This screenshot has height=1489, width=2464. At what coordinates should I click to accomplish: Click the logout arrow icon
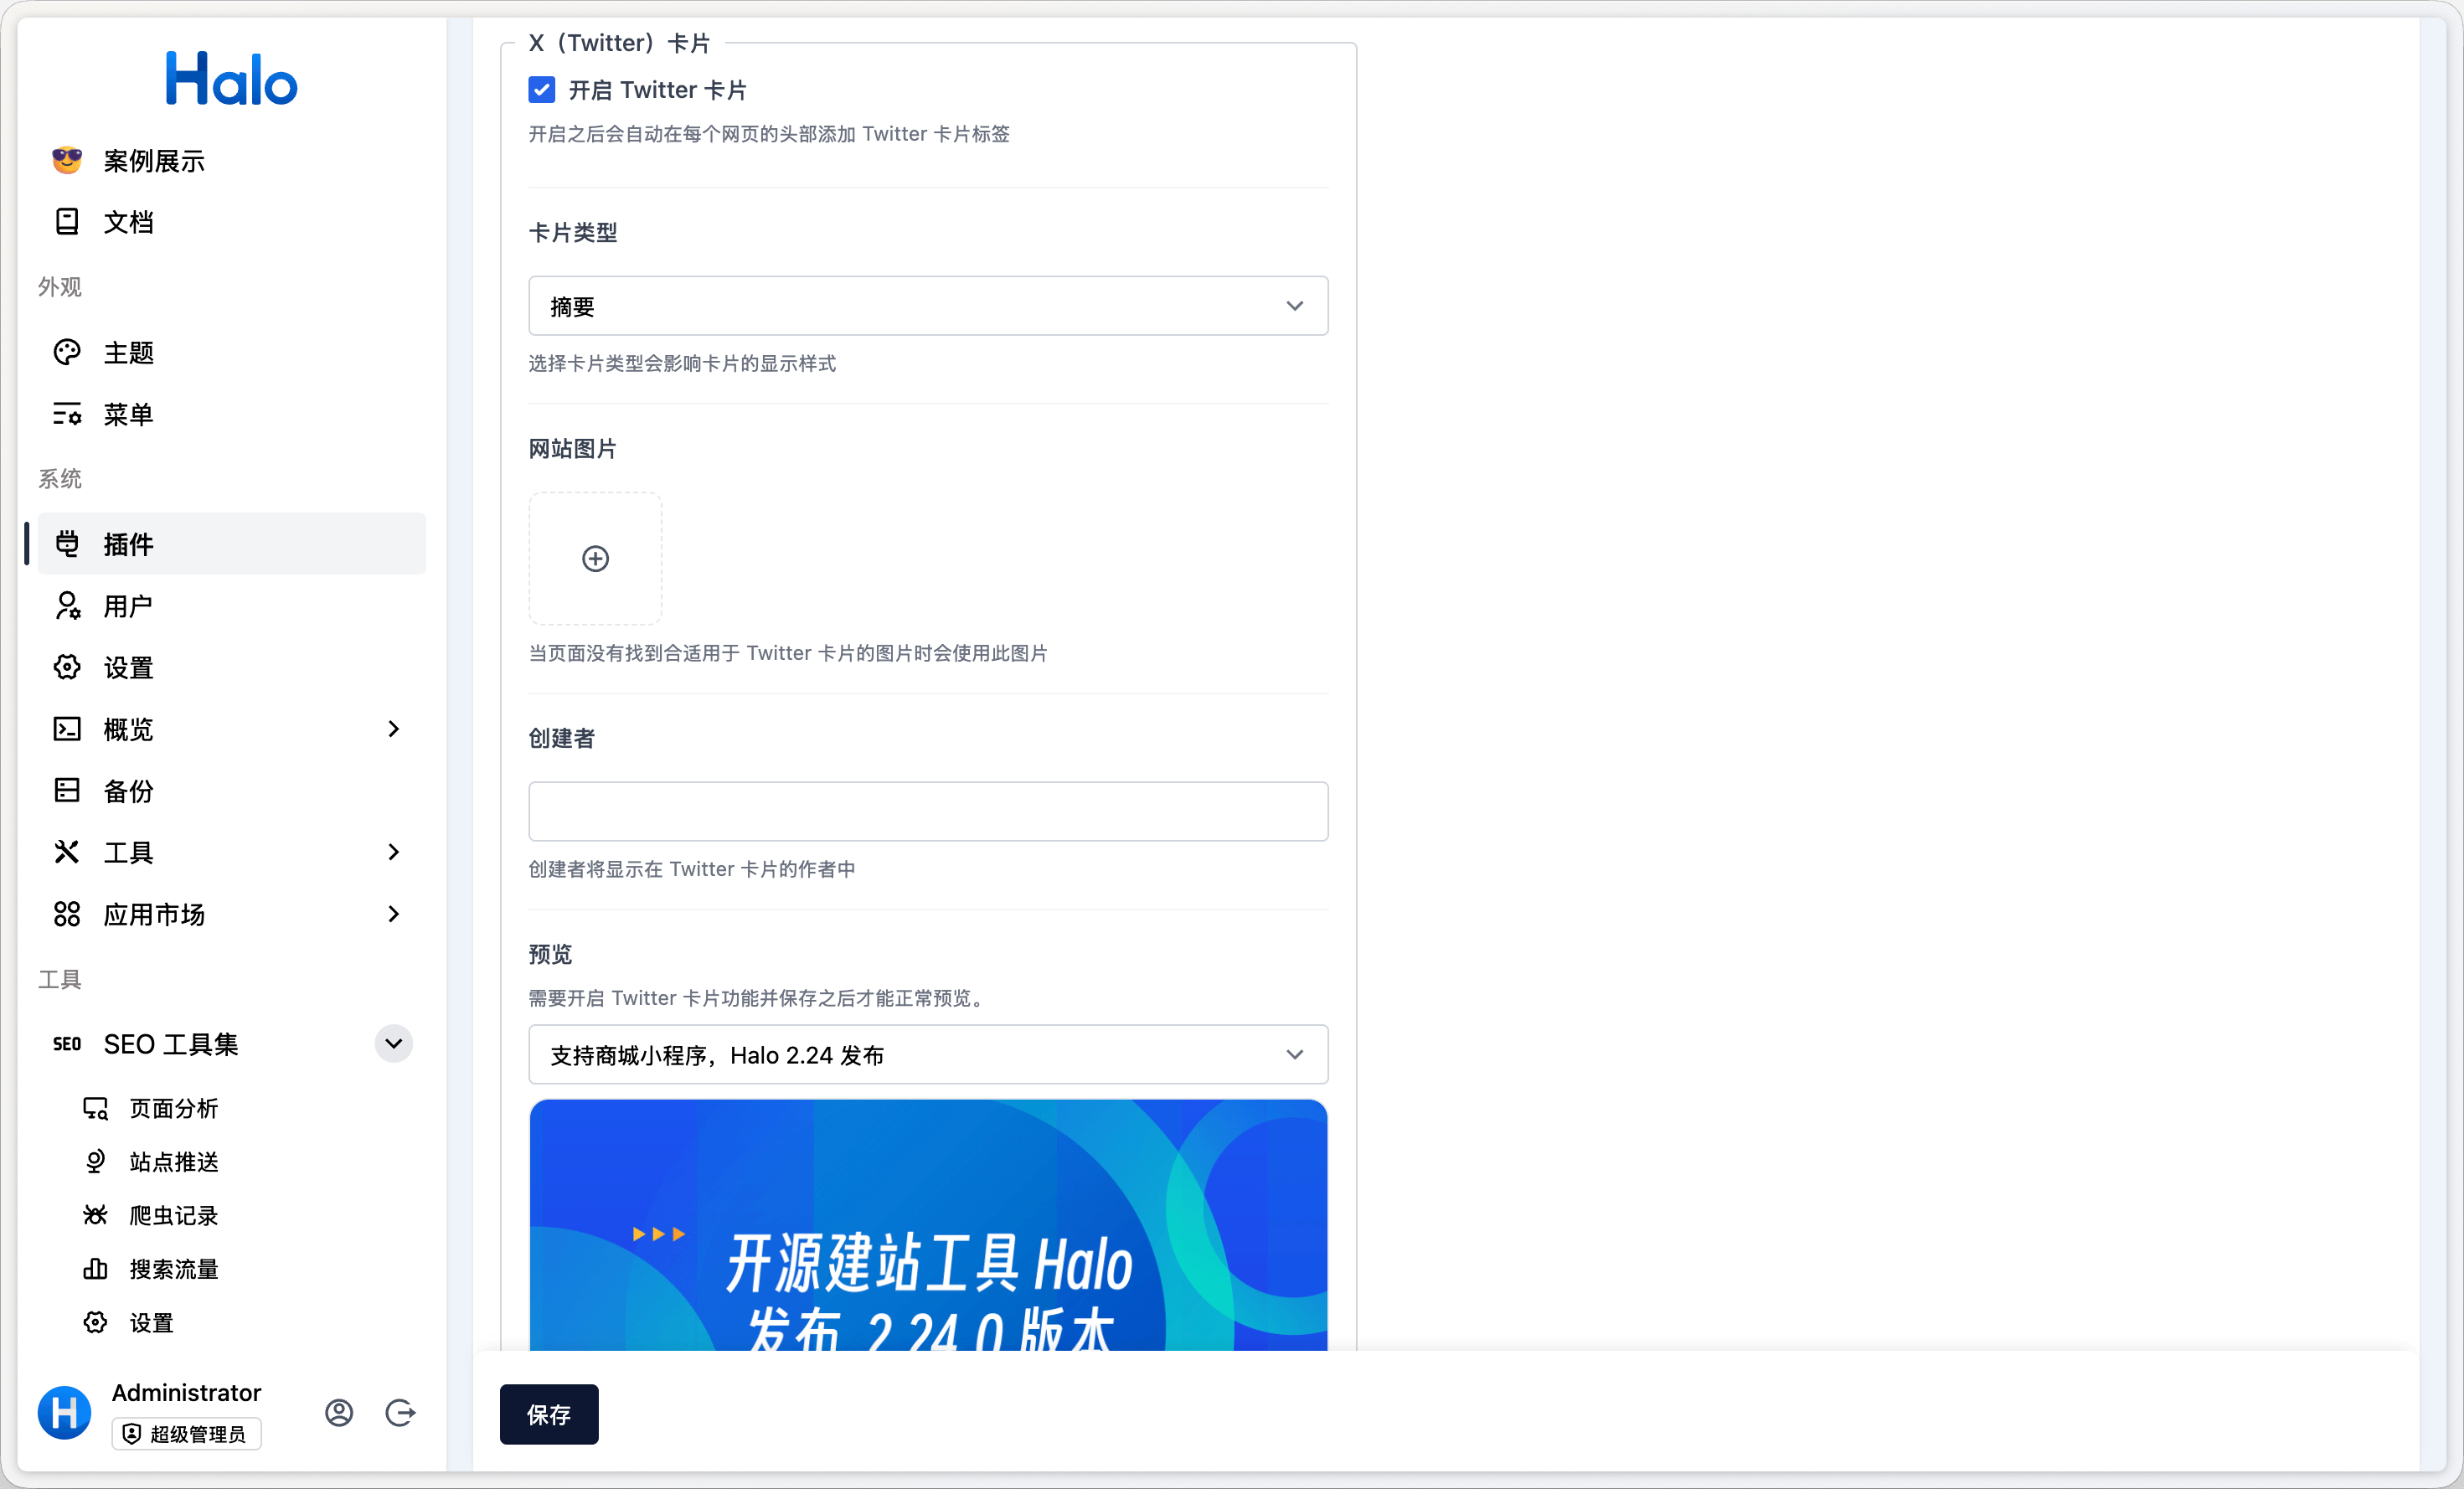pyautogui.click(x=400, y=1412)
